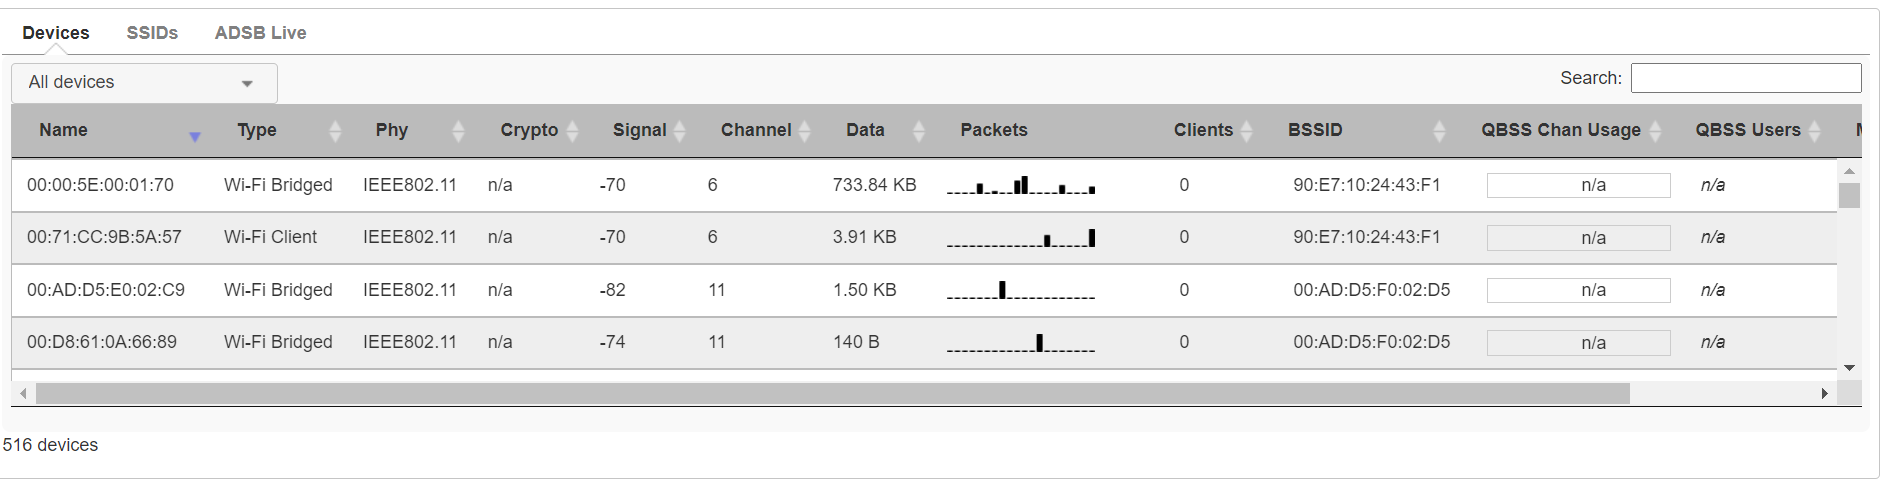Screen dimensions: 1885x493
Task: Click the horizontal scrollbar thumb
Action: click(x=832, y=394)
